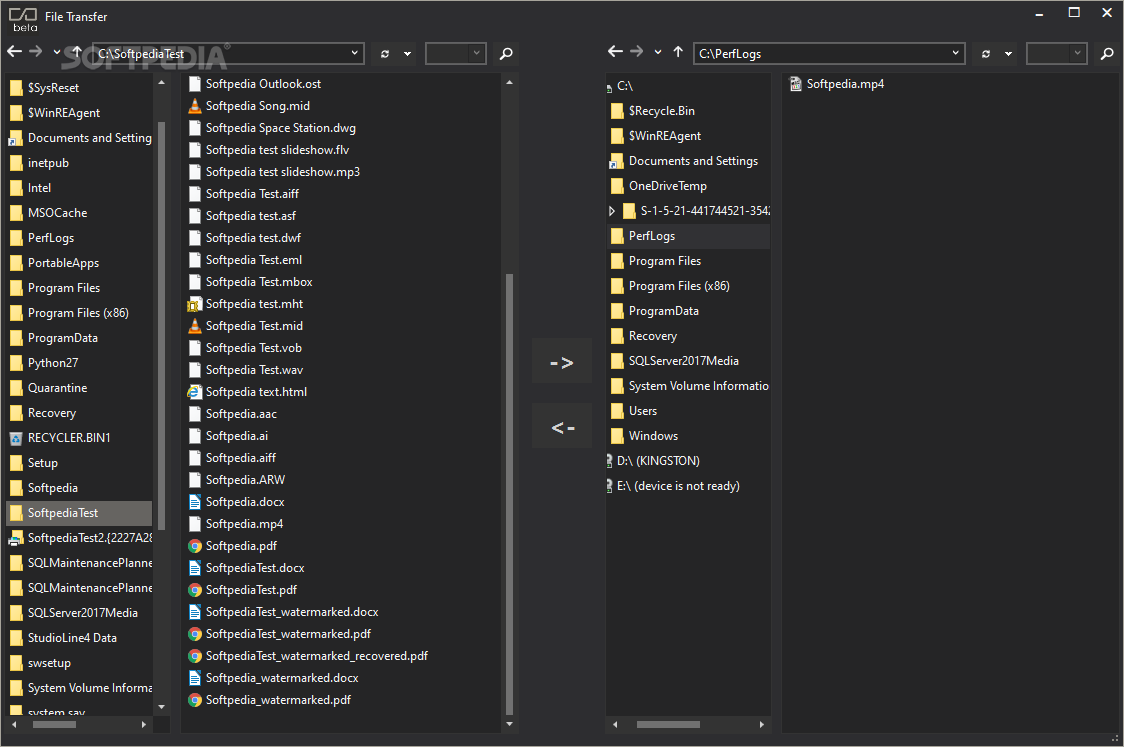Select SoftpediaTest2 printer-style folder icon
This screenshot has height=747, width=1124.
click(x=16, y=538)
